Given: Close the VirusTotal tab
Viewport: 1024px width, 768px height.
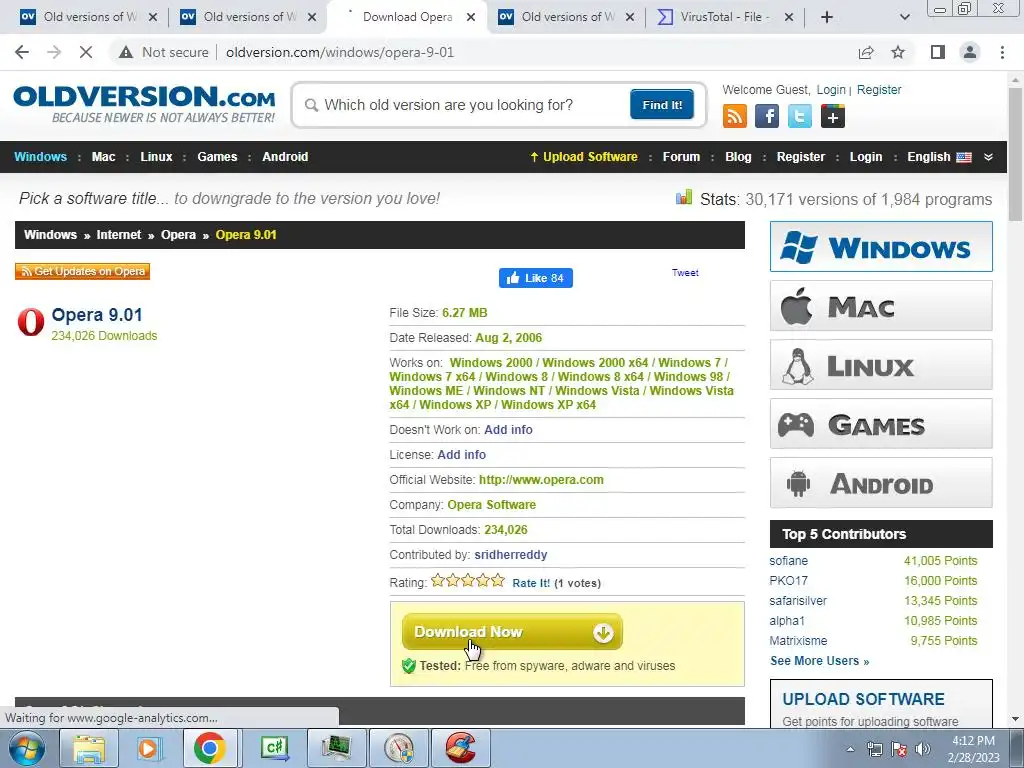Looking at the screenshot, I should [789, 17].
